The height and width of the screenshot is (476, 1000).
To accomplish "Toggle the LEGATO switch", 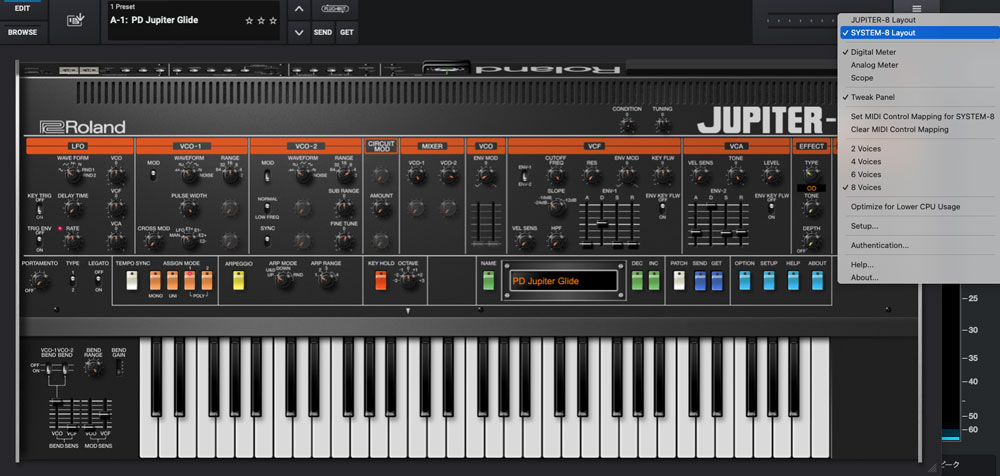I will click(x=98, y=279).
